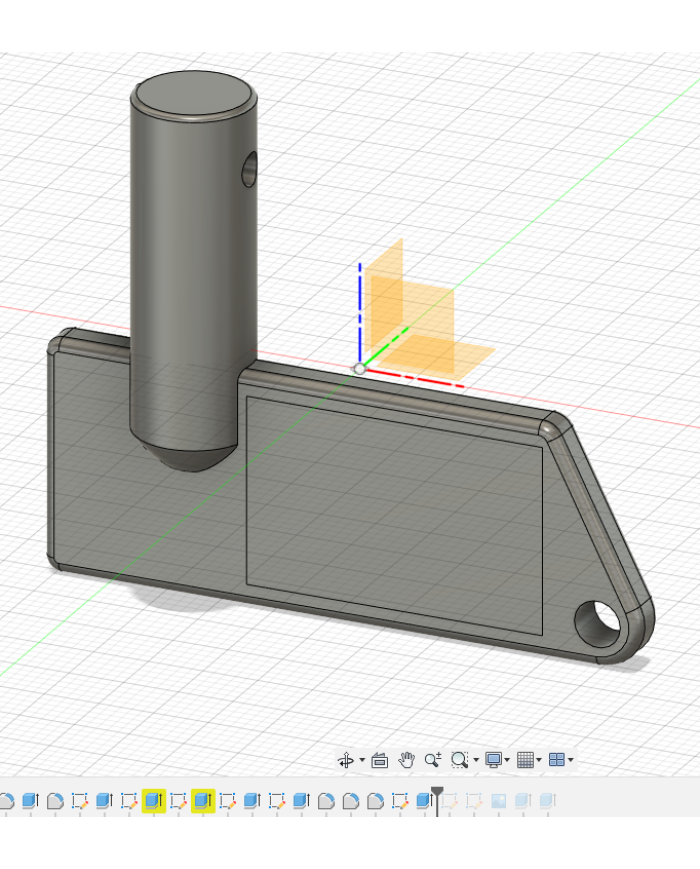This screenshot has width=700, height=869.
Task: Select second yellow-highlighted extrude in timeline
Action: (x=203, y=800)
